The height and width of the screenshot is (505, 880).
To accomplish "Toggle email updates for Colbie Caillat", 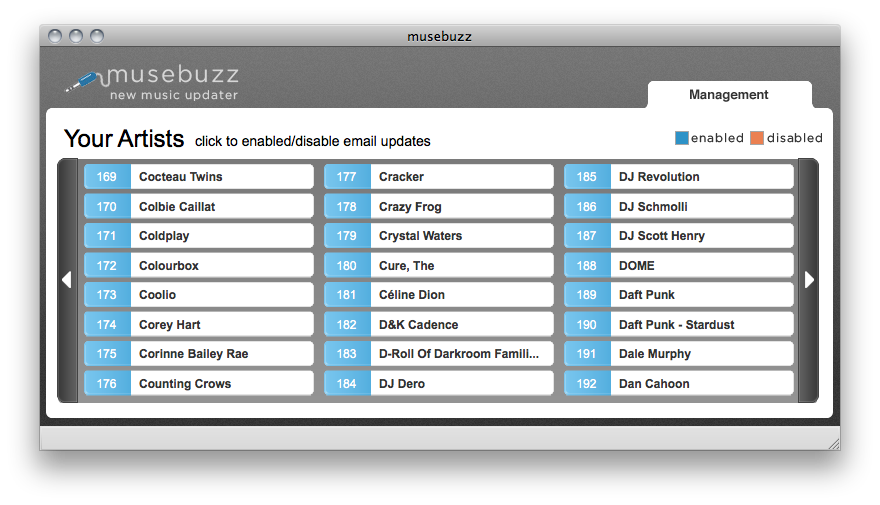I will click(x=199, y=206).
